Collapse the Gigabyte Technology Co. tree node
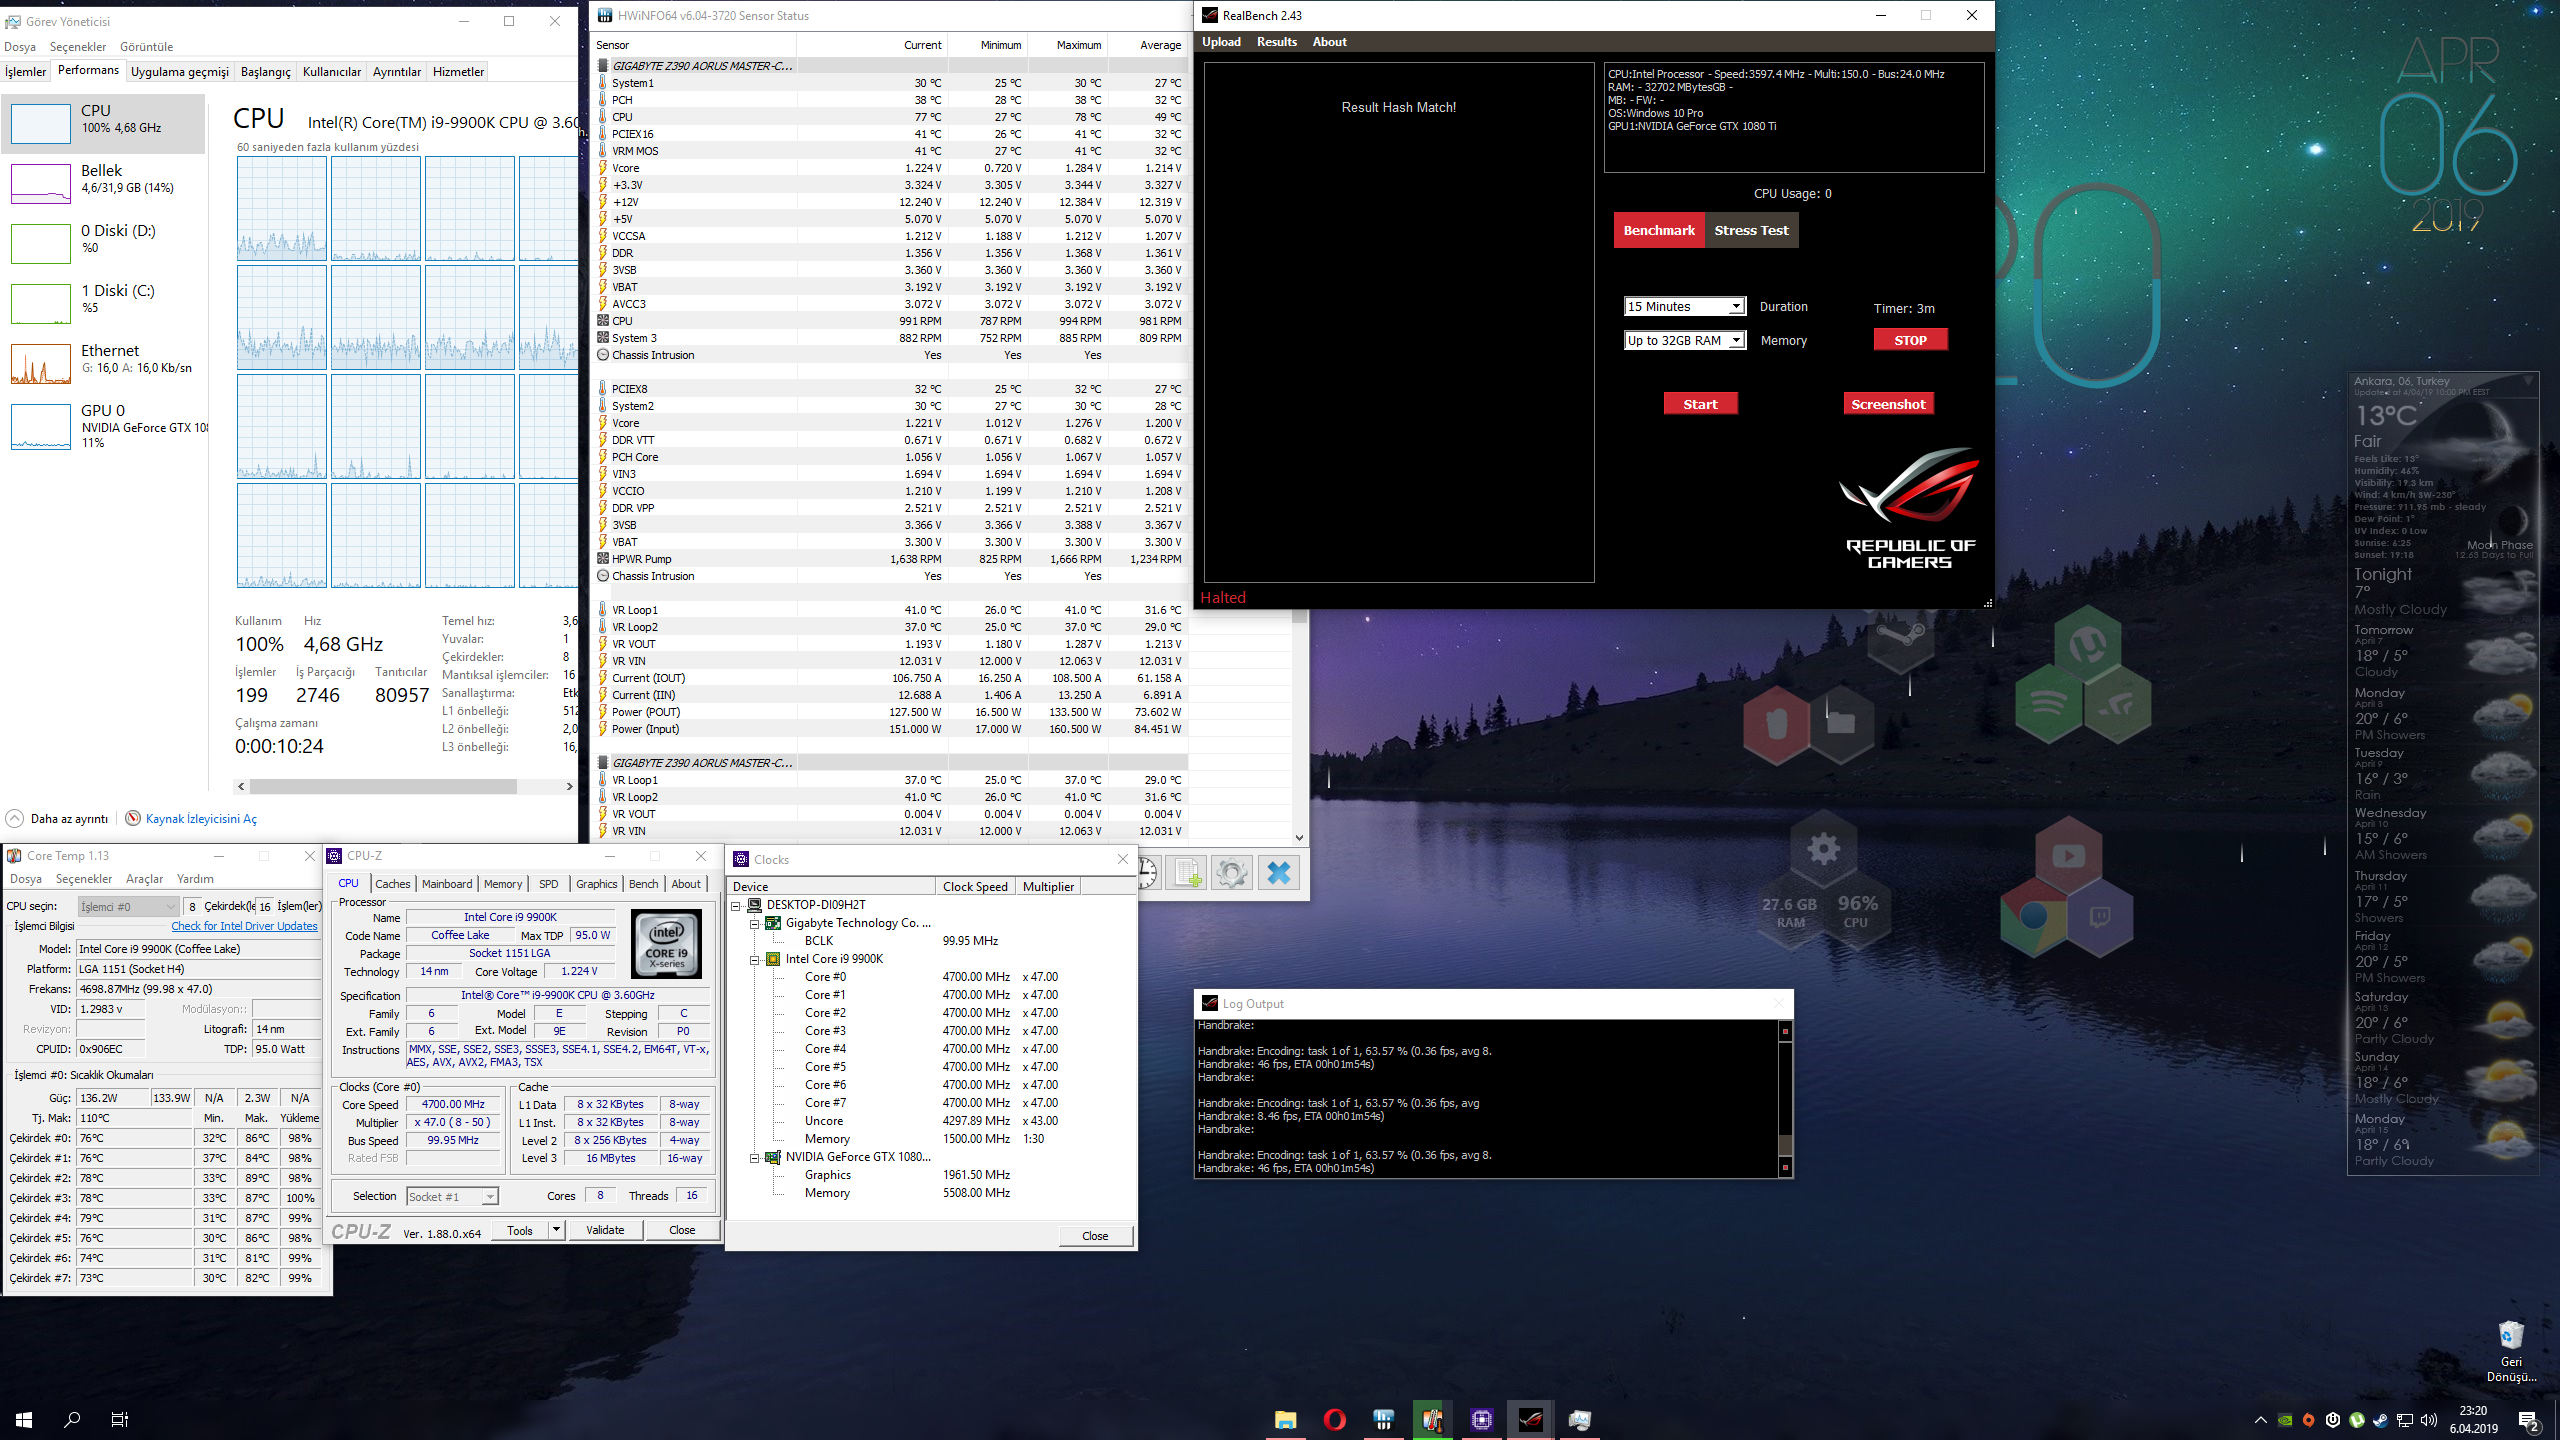This screenshot has width=2560, height=1440. (755, 923)
